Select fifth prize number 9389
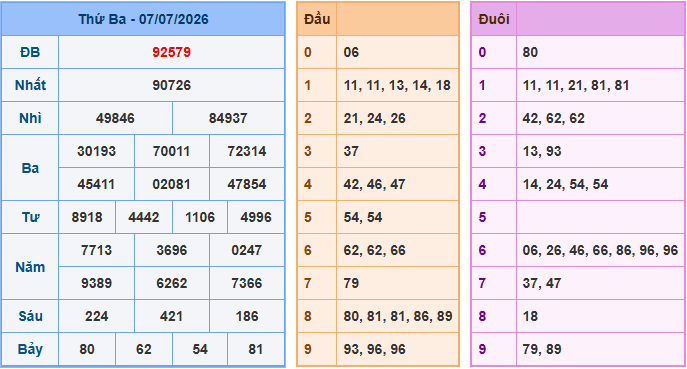This screenshot has height=369, width=687. point(96,283)
